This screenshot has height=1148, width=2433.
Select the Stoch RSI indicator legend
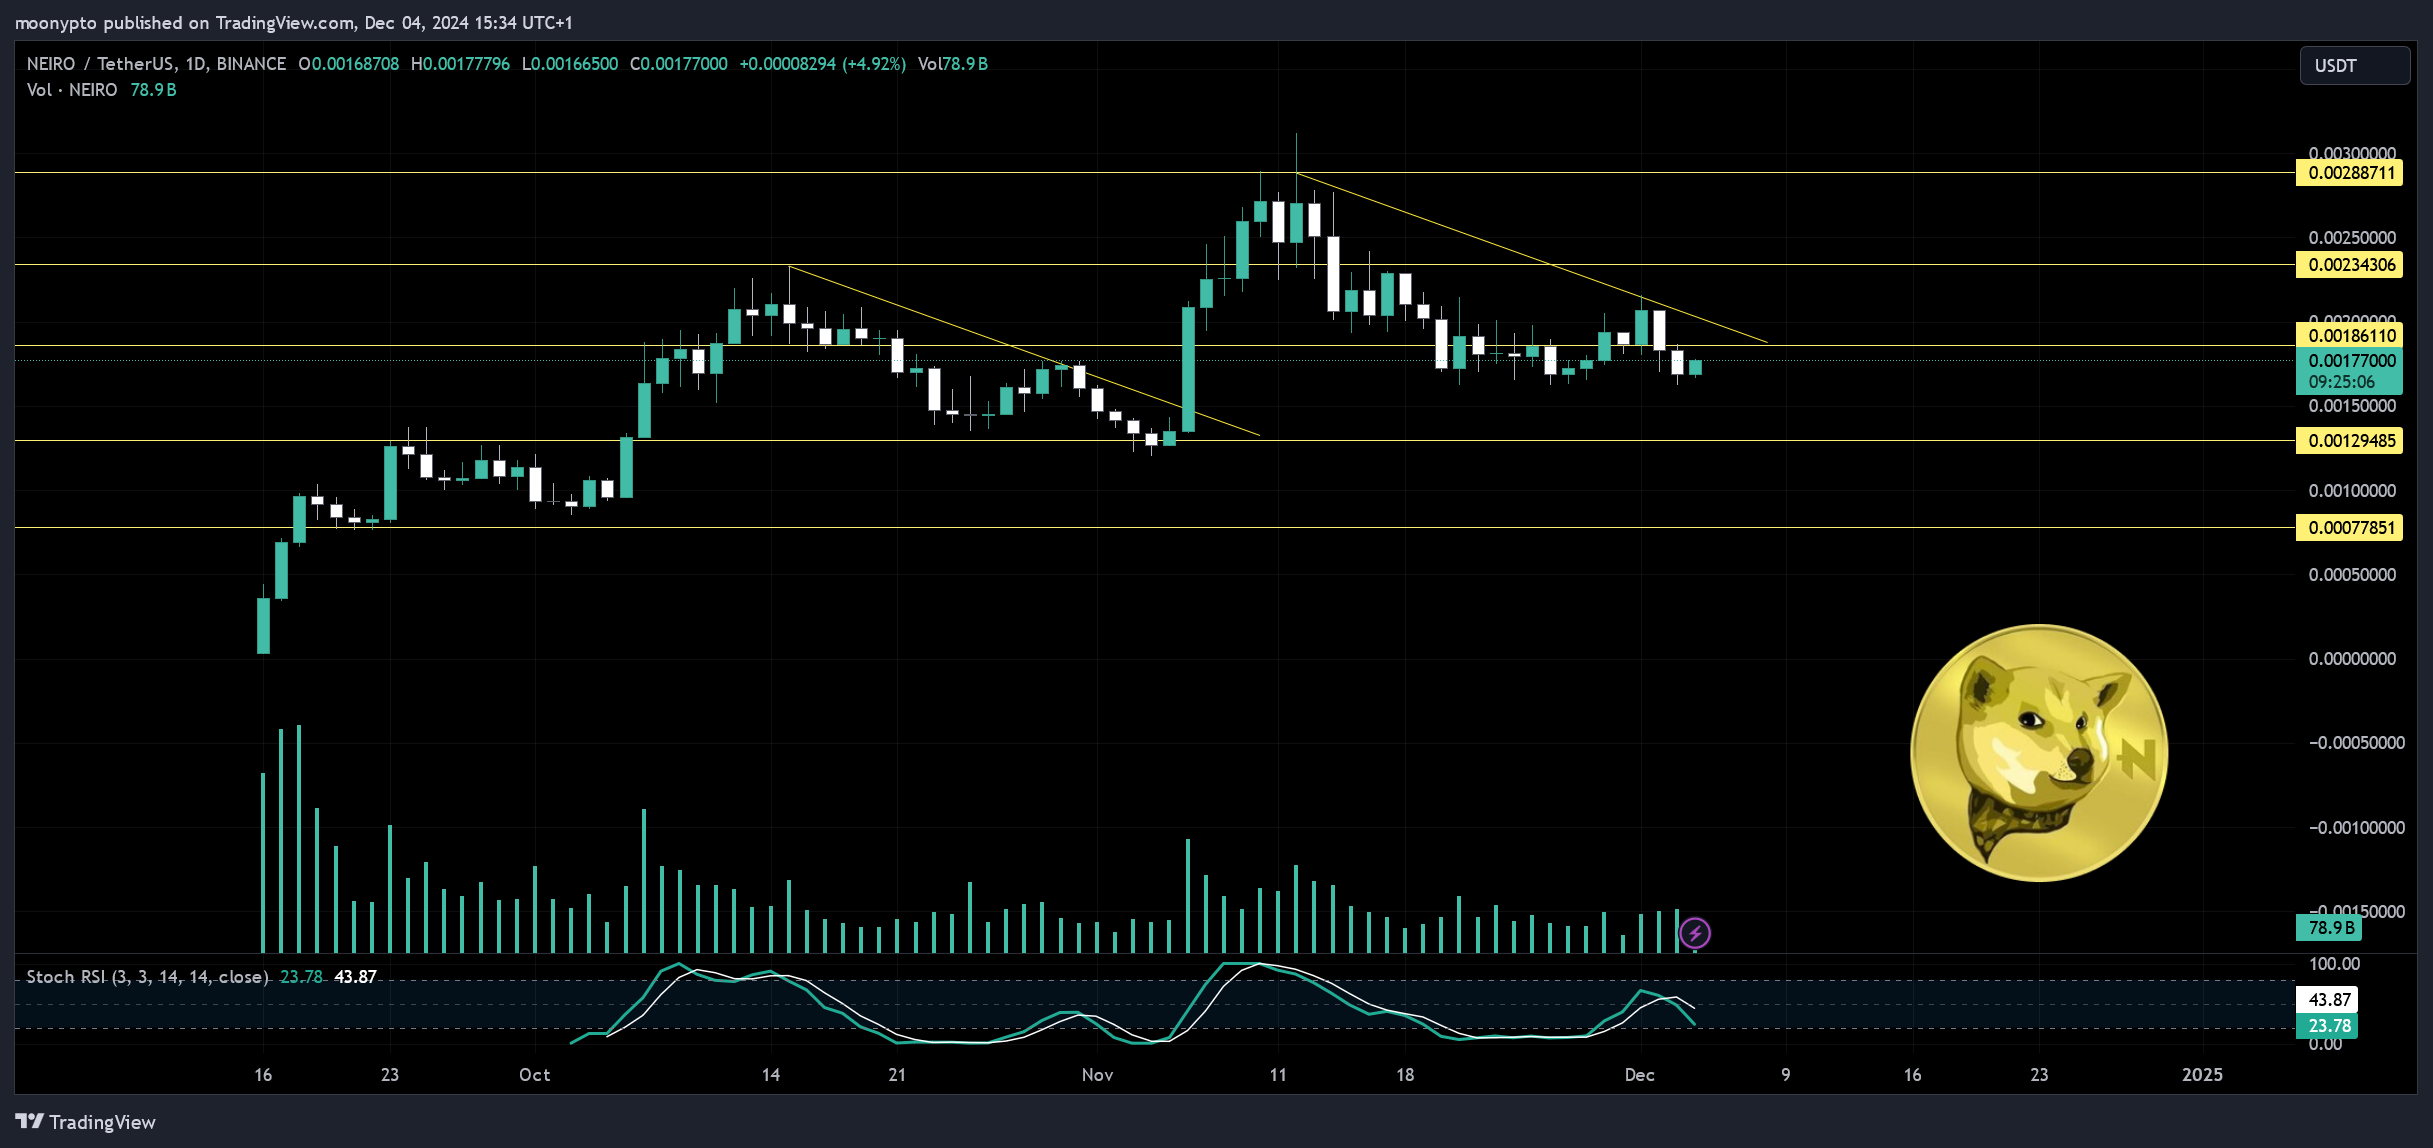(x=147, y=977)
